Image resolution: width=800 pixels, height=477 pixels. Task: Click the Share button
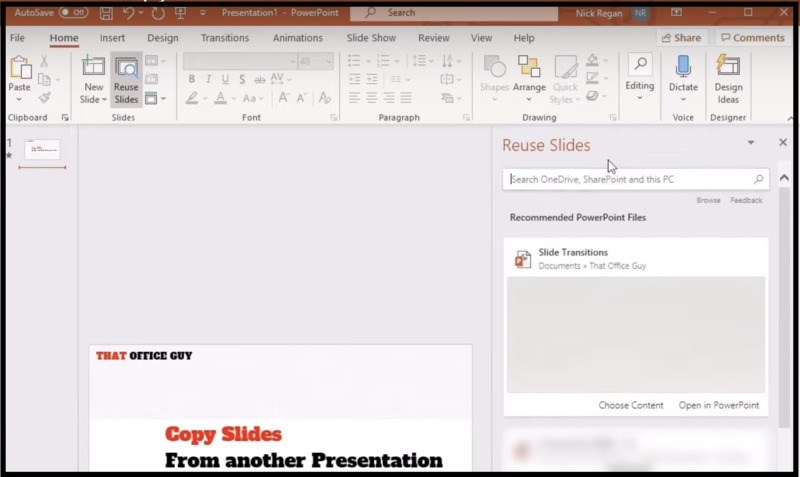coord(682,38)
